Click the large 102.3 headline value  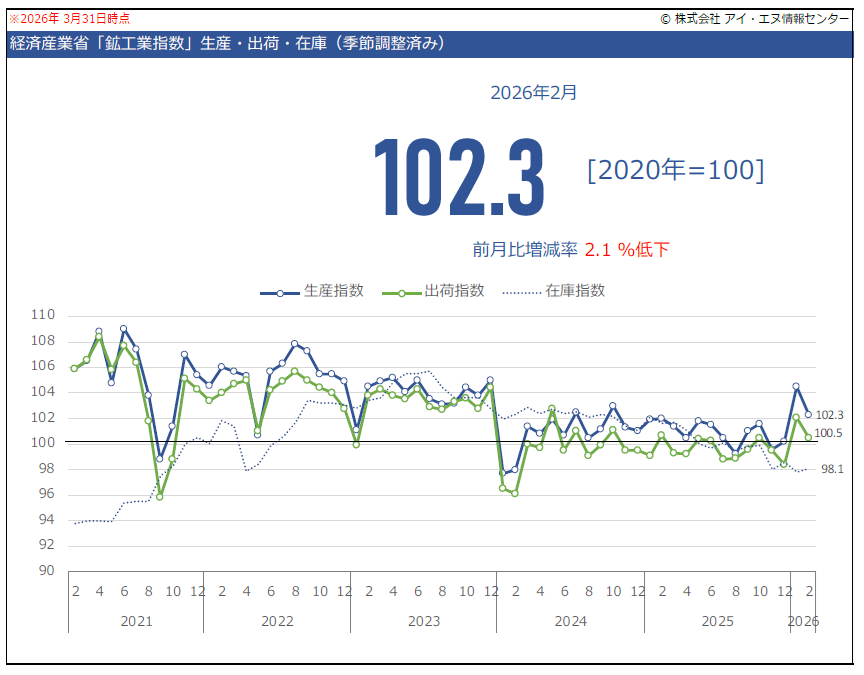pyautogui.click(x=459, y=177)
